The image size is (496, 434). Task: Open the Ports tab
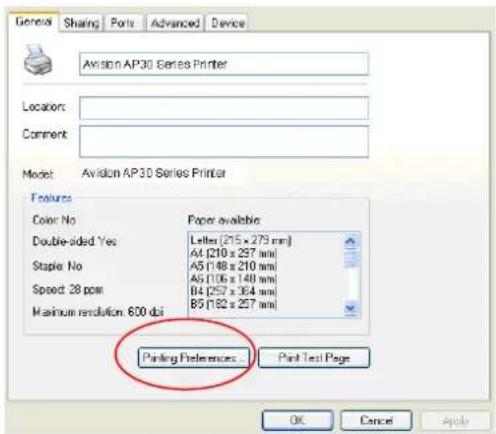(123, 23)
